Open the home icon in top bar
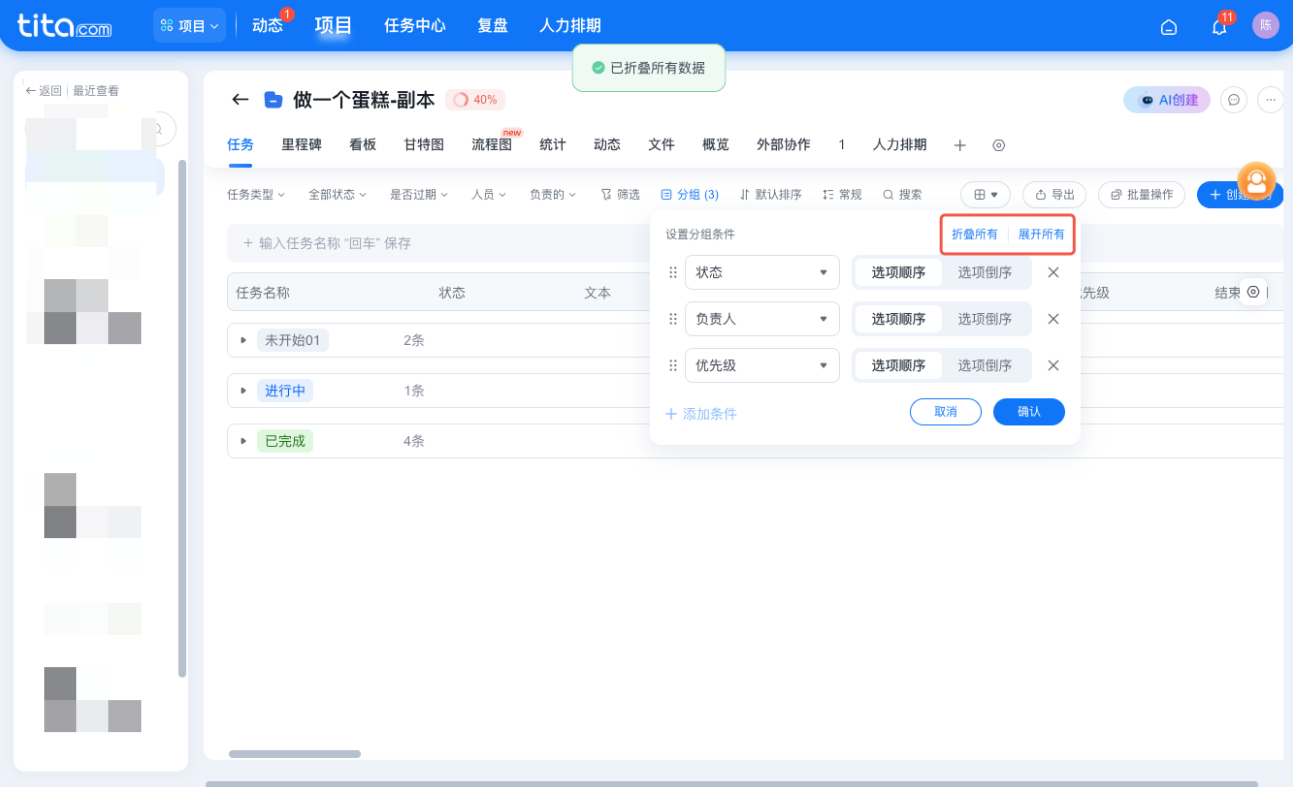The image size is (1293, 787). click(x=1168, y=27)
